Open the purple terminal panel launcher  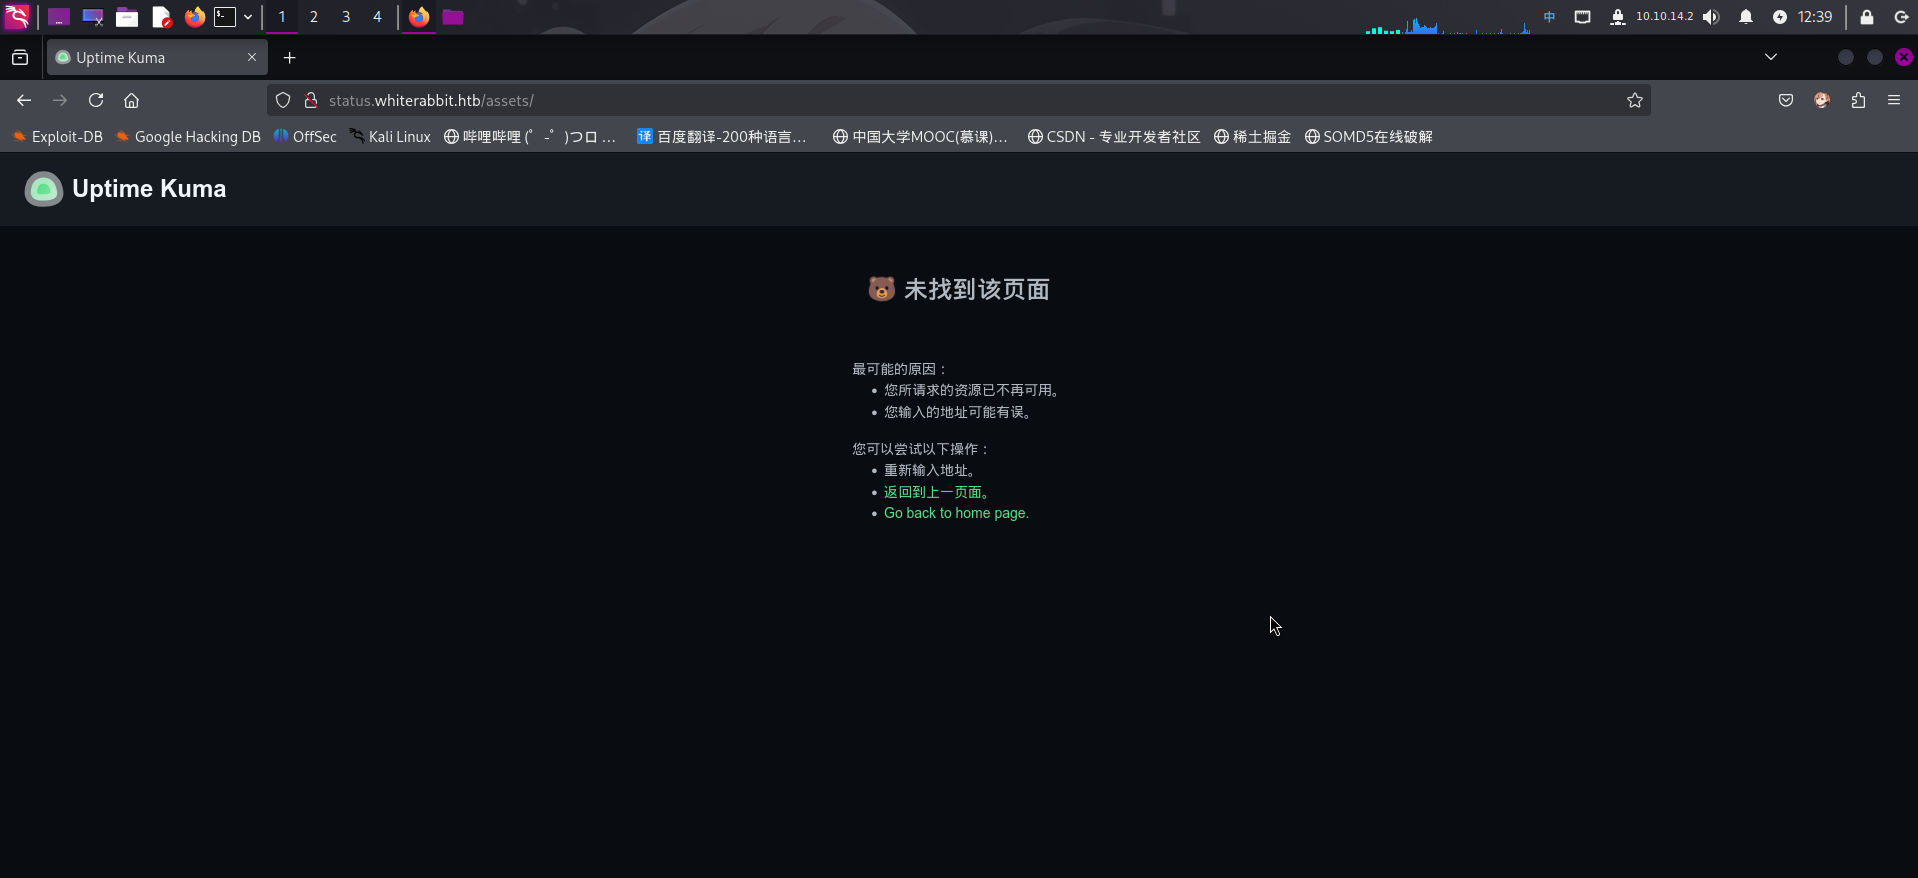tap(59, 17)
